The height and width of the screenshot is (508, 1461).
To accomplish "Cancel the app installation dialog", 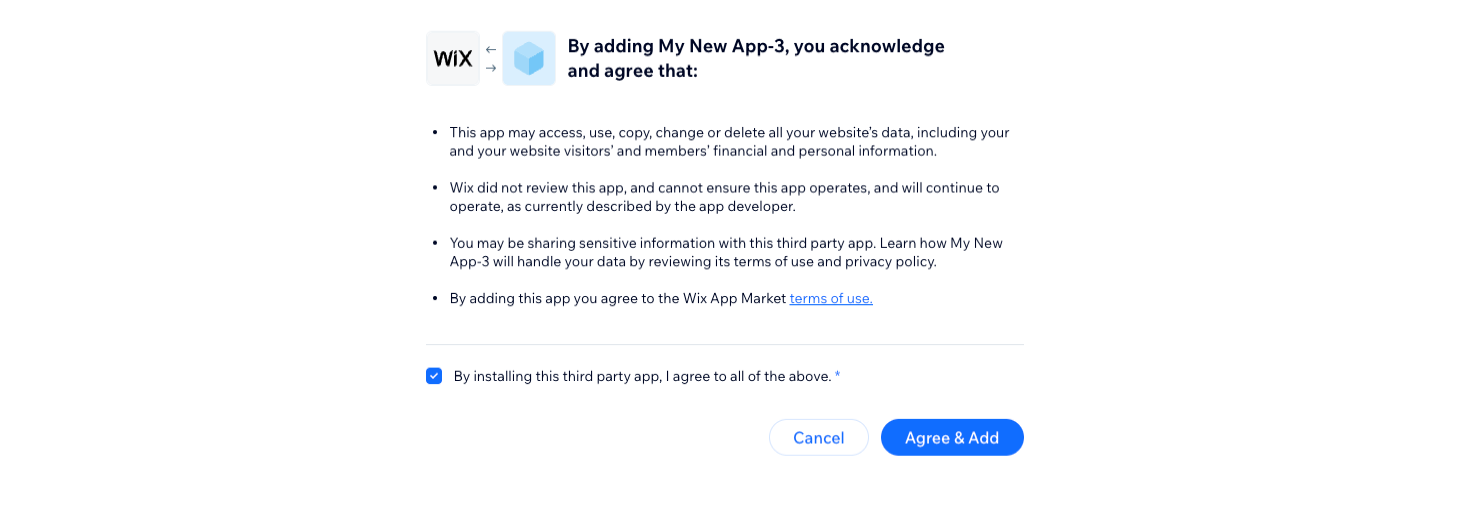I will coord(818,438).
